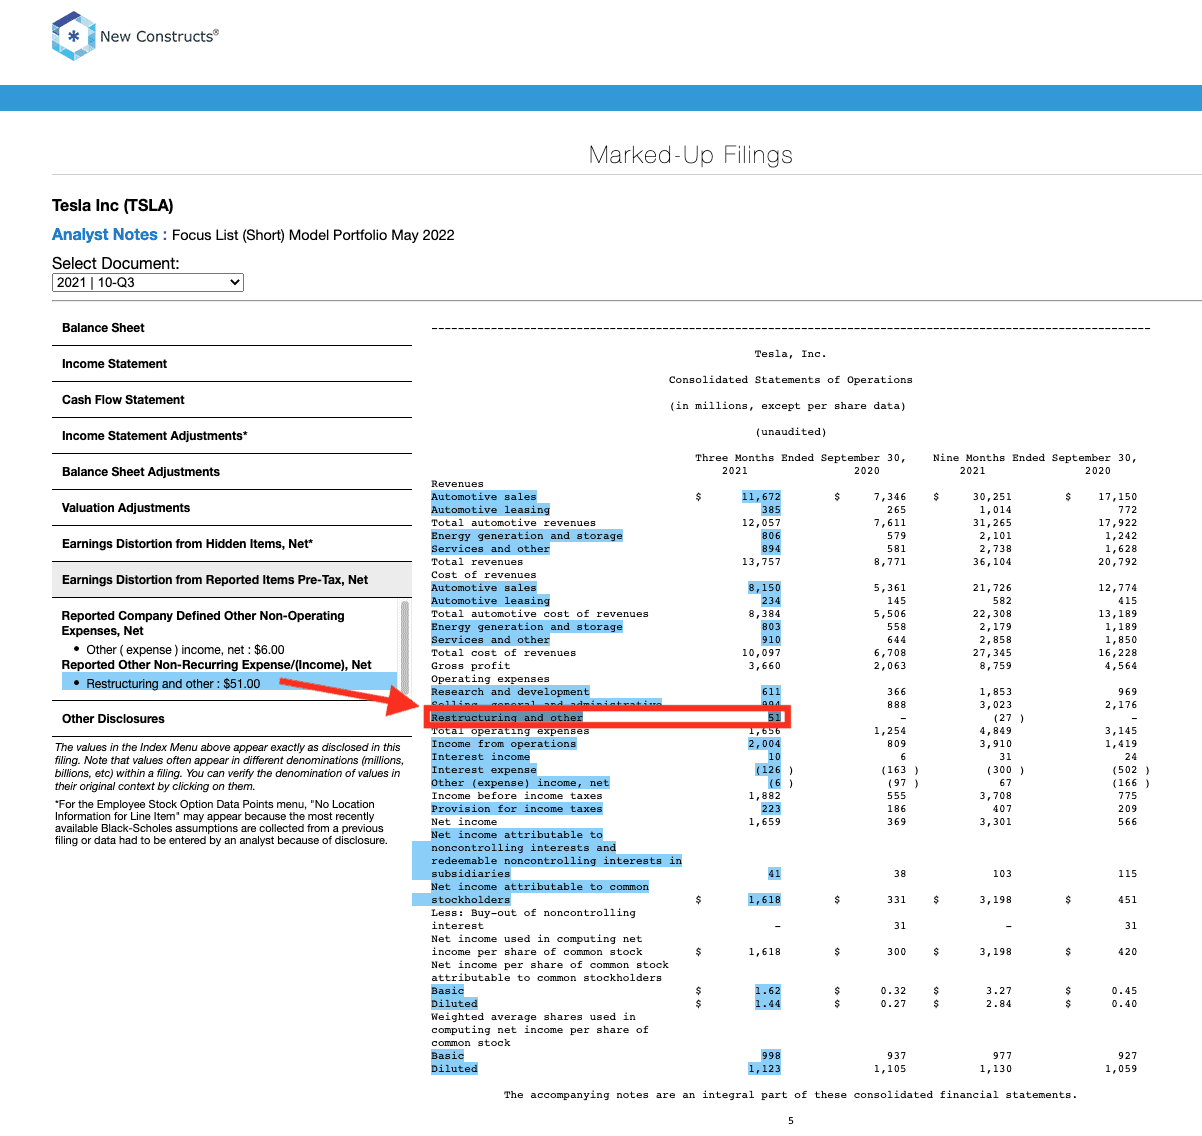The height and width of the screenshot is (1136, 1202).
Task: Click Reported Company Defined Other Non-Operating Expenses heading
Action: click(x=203, y=623)
